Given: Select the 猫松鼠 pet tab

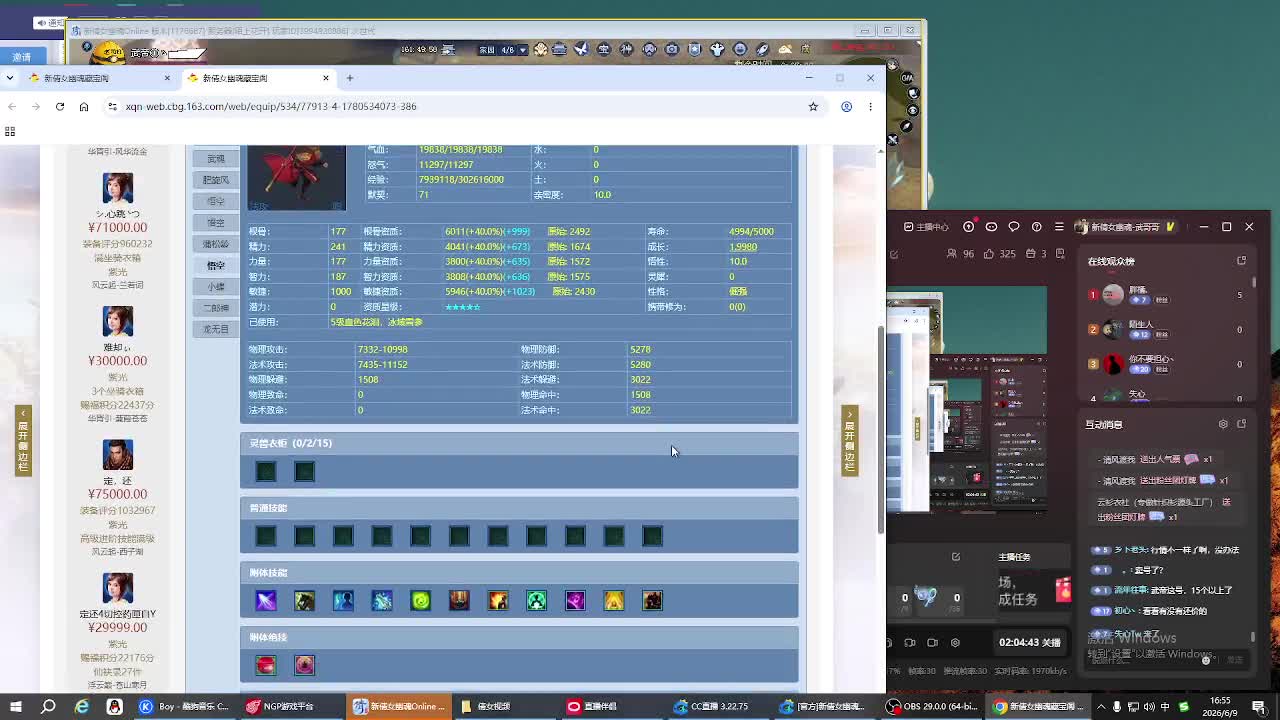Looking at the screenshot, I should point(216,244).
